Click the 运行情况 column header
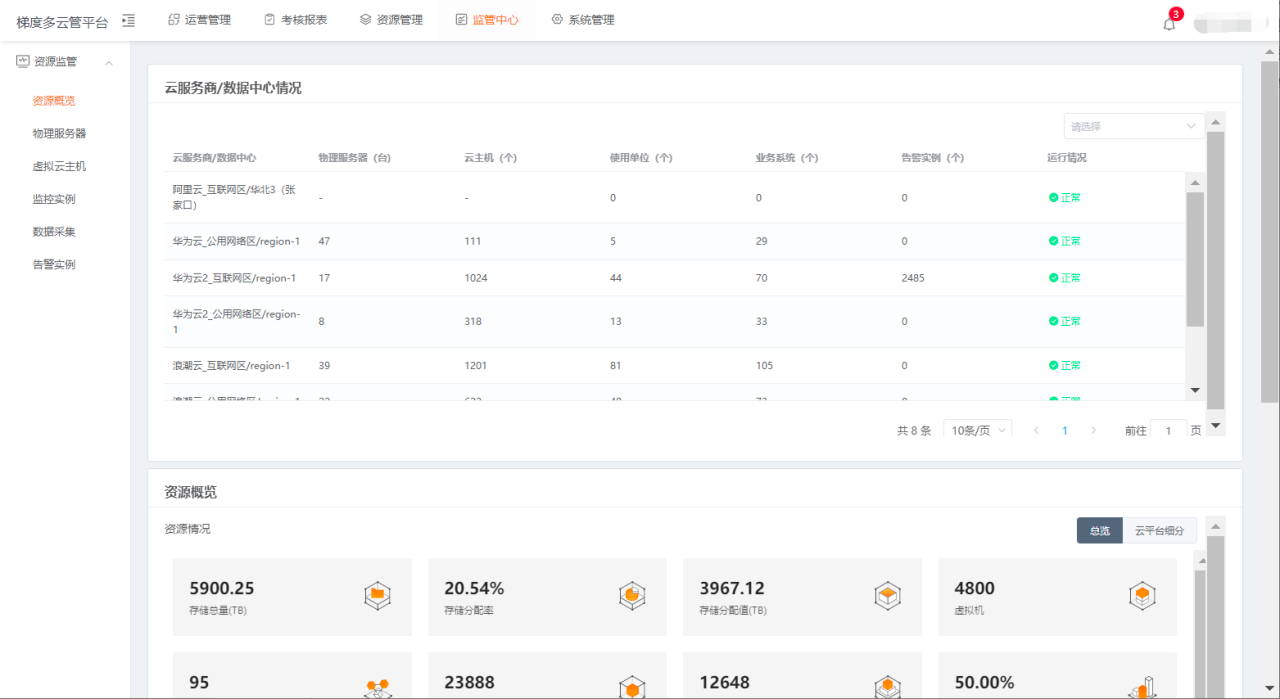The image size is (1280, 699). coord(1067,158)
